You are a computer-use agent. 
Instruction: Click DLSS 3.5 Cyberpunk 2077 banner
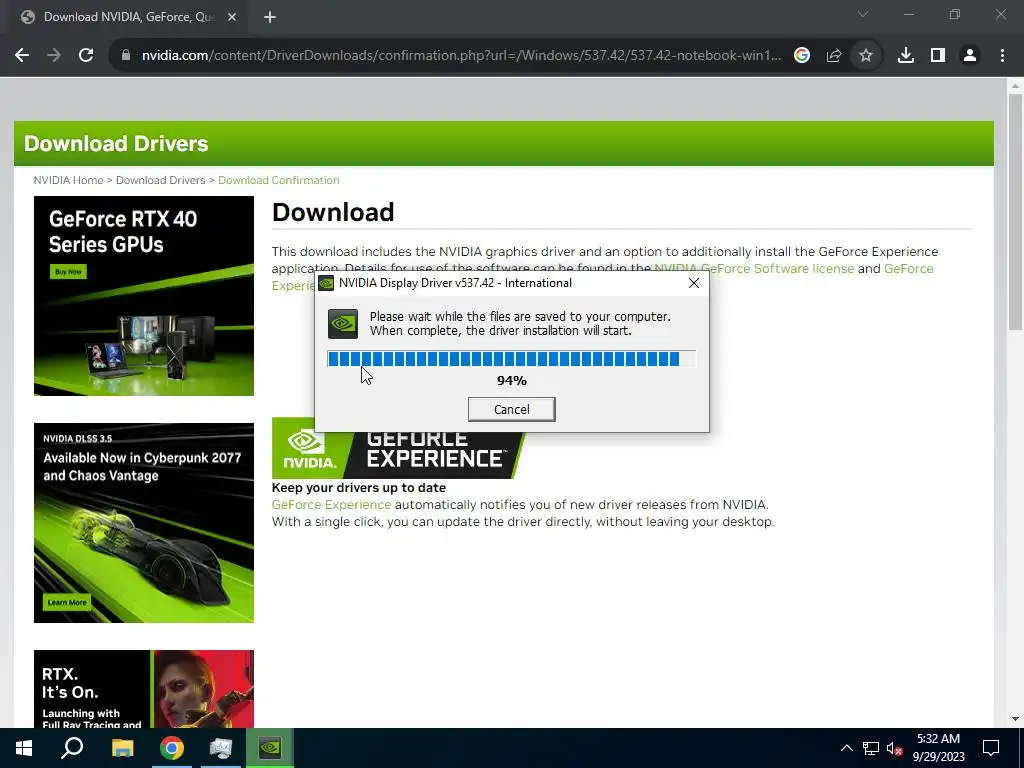pyautogui.click(x=144, y=523)
